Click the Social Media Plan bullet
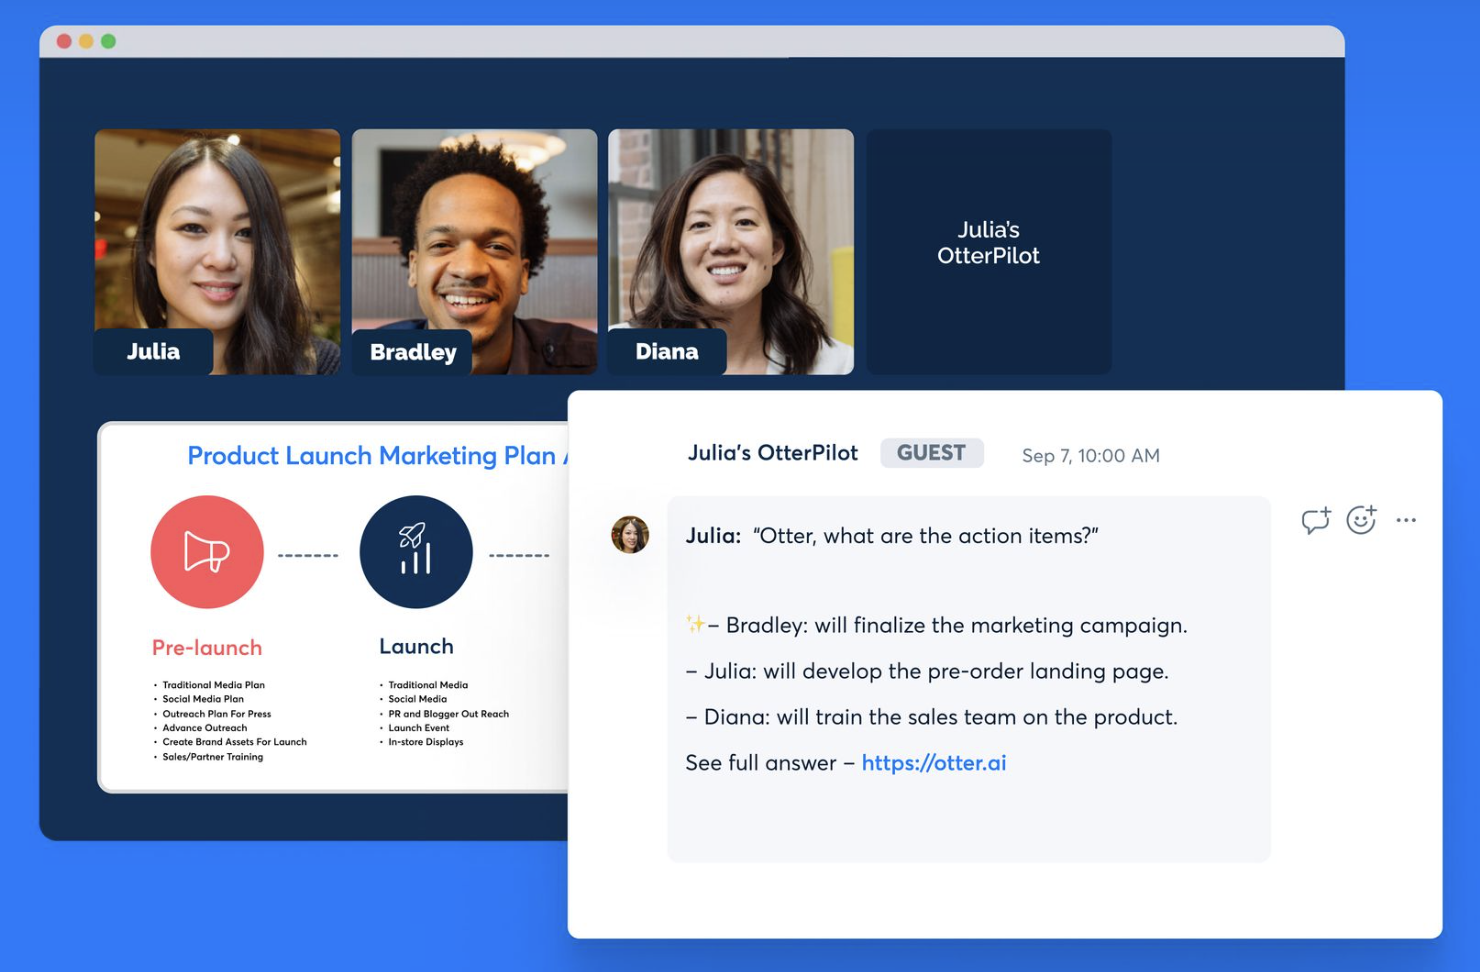 [203, 699]
